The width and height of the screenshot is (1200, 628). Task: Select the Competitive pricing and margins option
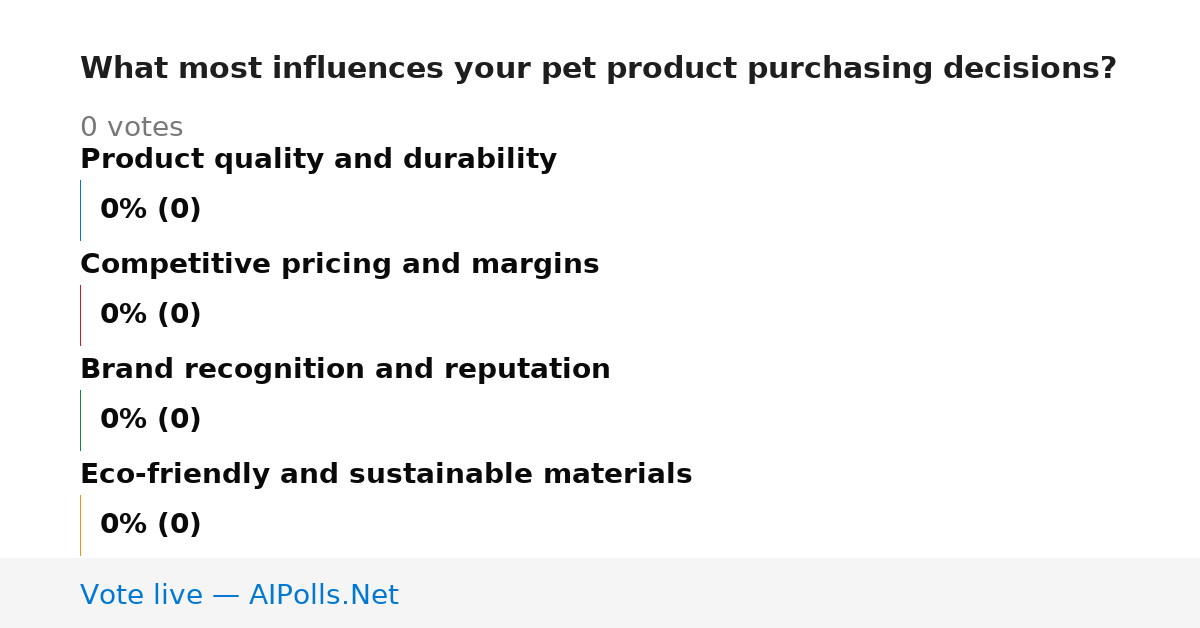click(339, 265)
